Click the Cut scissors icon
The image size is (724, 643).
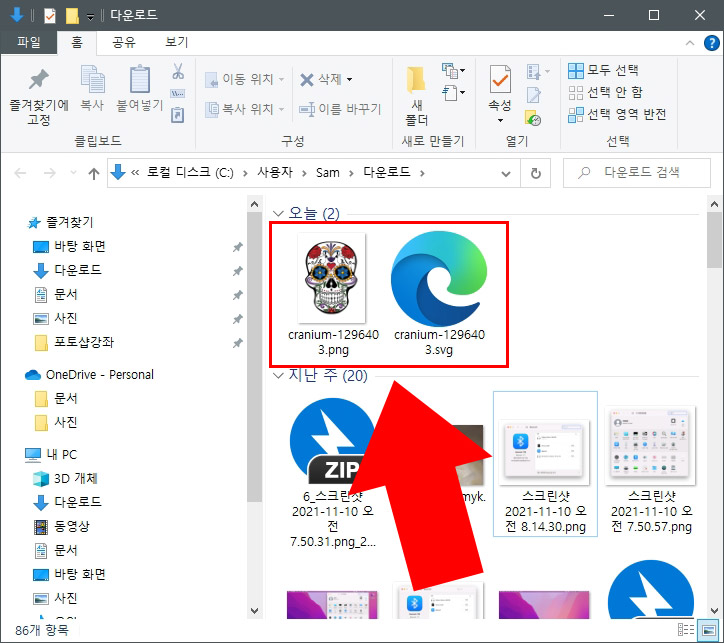pyautogui.click(x=178, y=72)
